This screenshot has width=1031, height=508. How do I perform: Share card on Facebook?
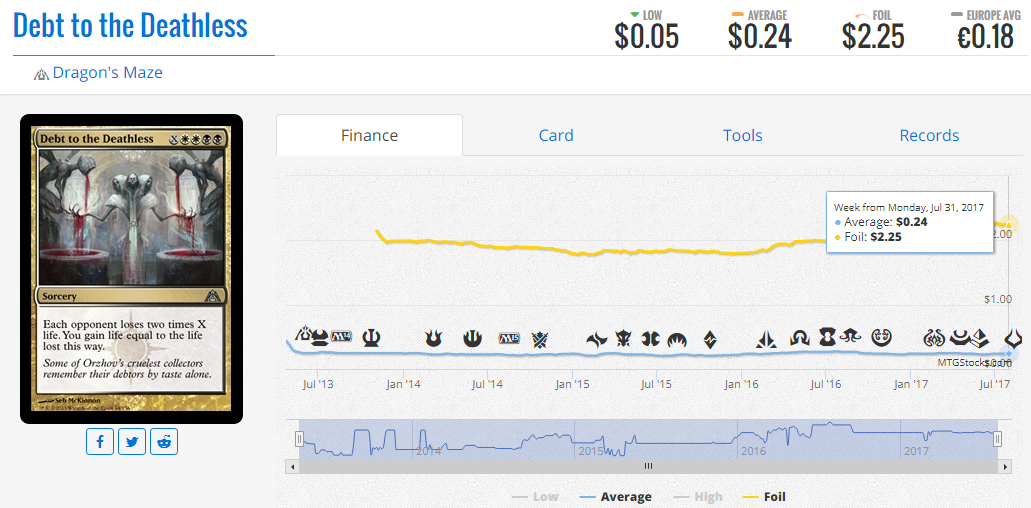pos(100,442)
